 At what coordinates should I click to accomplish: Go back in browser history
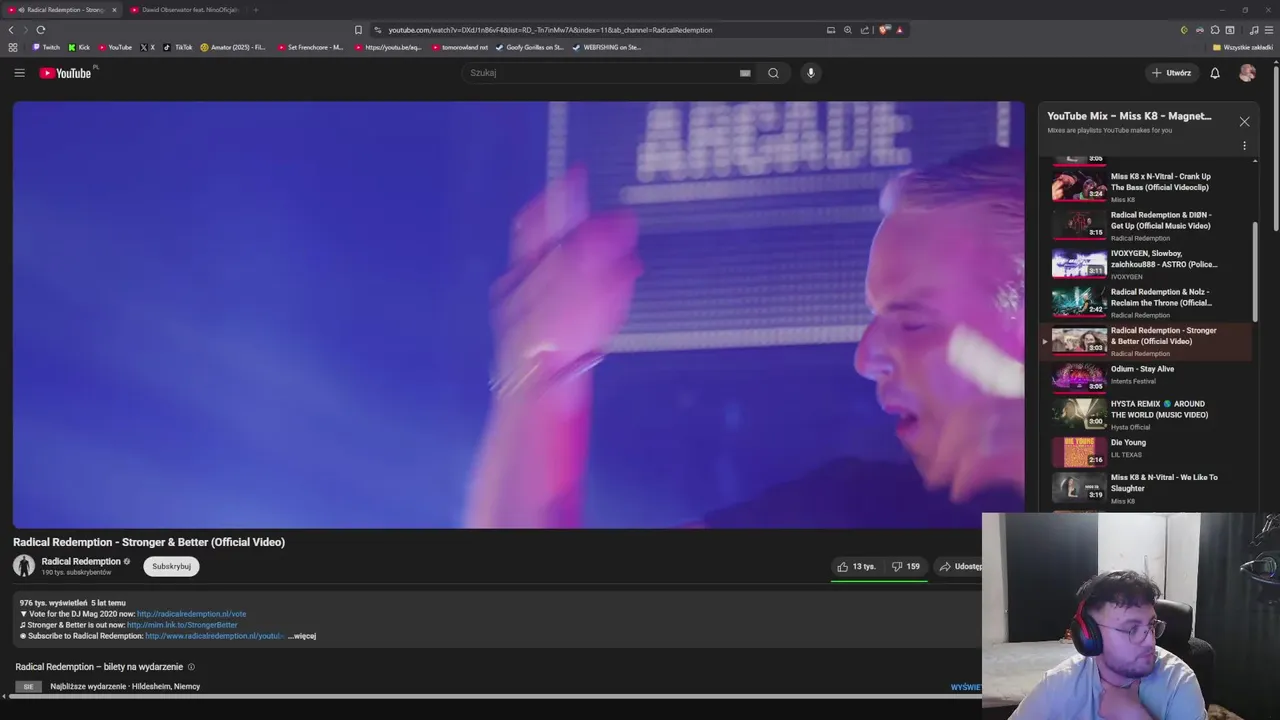[x=11, y=30]
